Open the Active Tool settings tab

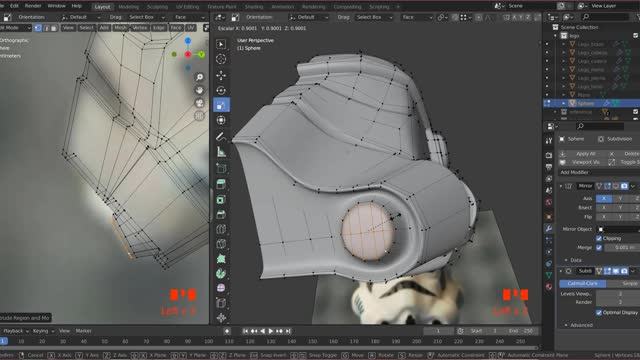(549, 140)
